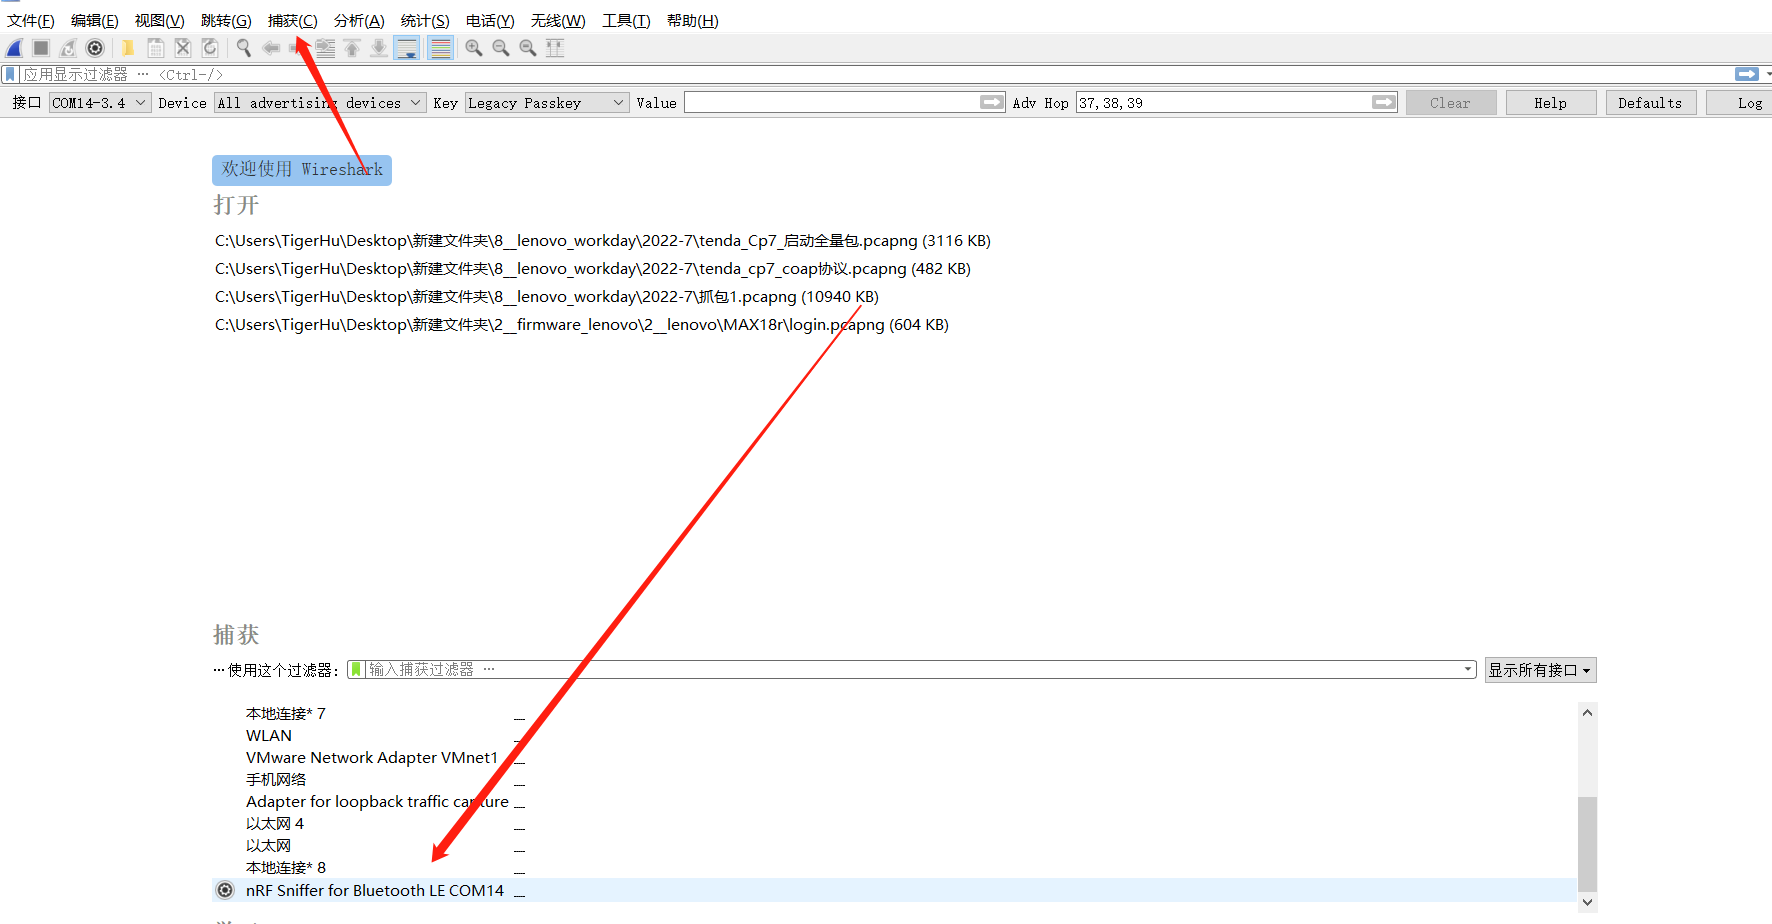Open the 视图(V) menu
1772x924 pixels.
tap(160, 21)
